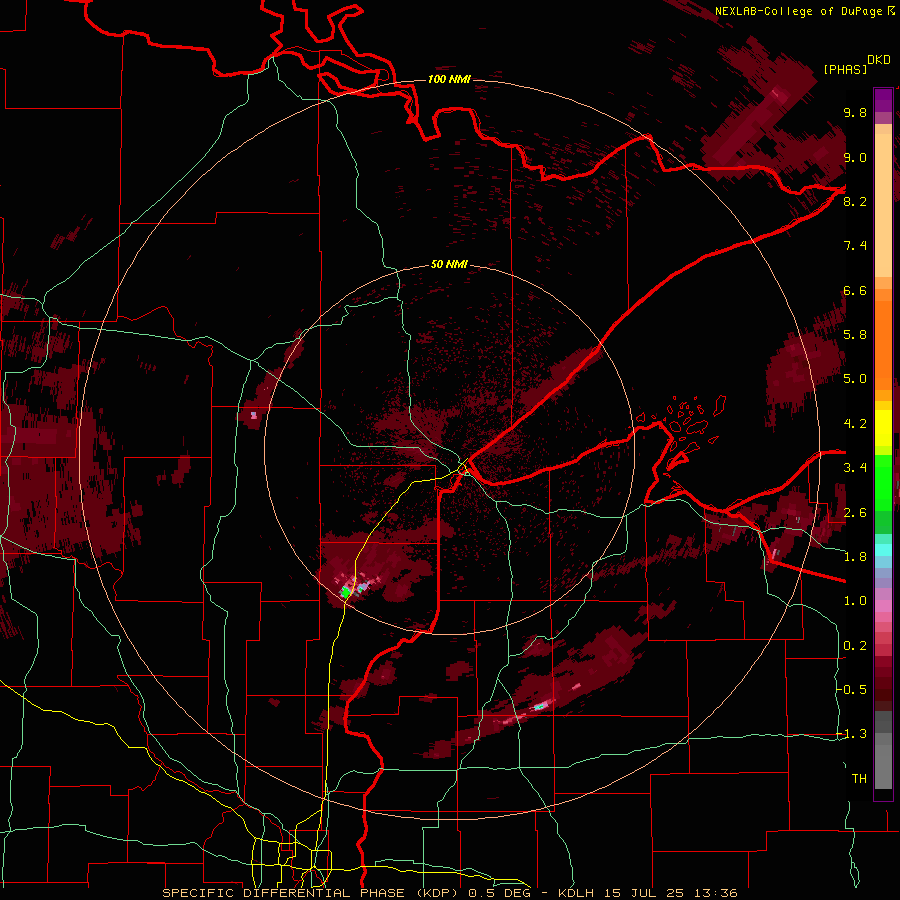Click 'SPECIFIC DIFFERENTIAL PHASE (KDP)' caption text
The height and width of the screenshot is (900, 900).
(313, 893)
